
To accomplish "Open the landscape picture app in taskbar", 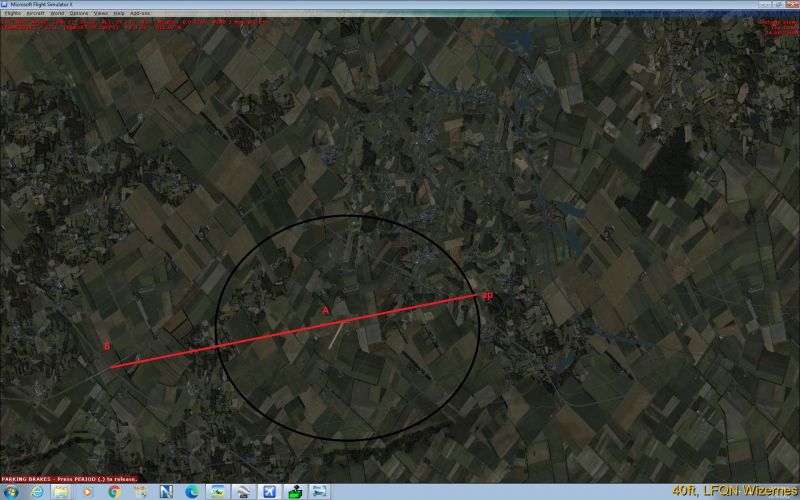I will 218,492.
